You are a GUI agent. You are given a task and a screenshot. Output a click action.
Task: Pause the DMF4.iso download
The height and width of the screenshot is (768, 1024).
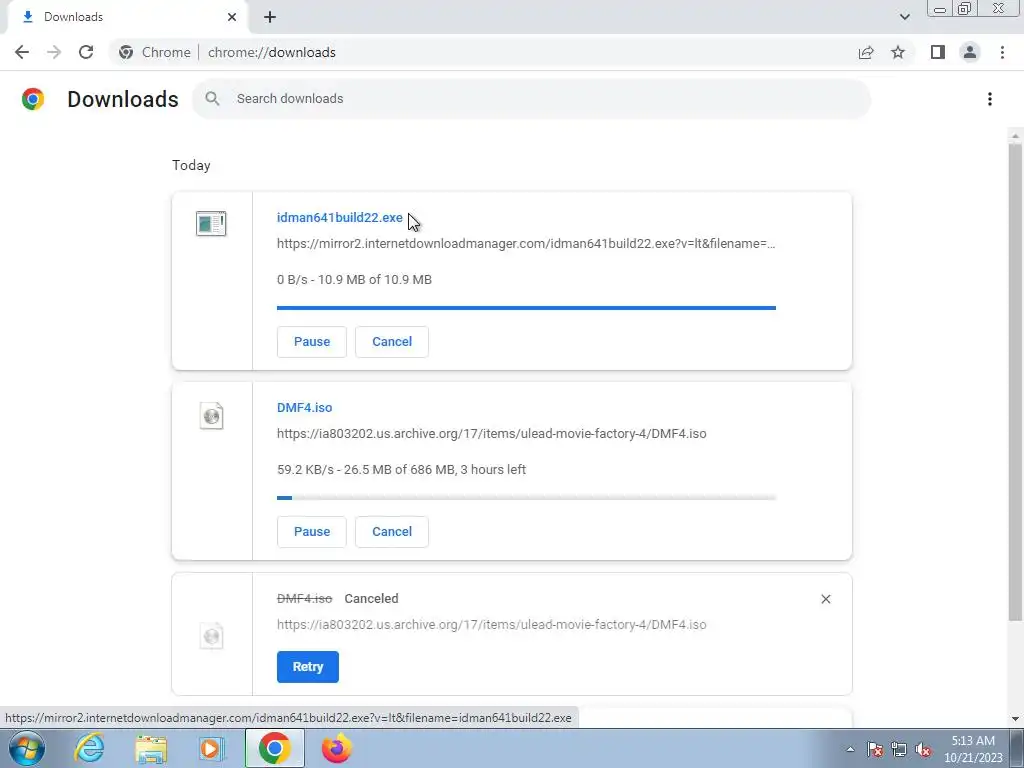(312, 532)
